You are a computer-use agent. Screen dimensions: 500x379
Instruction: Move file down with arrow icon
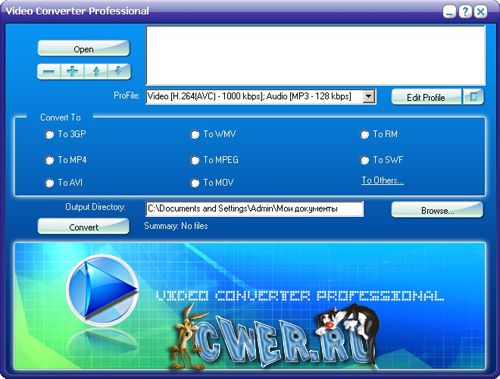pos(119,72)
